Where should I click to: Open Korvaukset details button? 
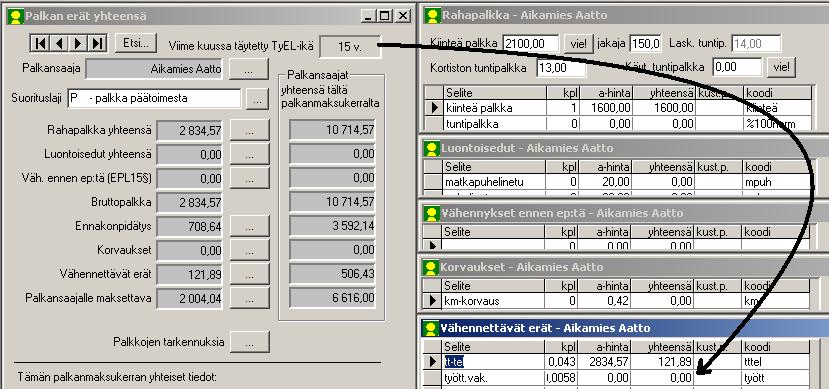pos(250,250)
